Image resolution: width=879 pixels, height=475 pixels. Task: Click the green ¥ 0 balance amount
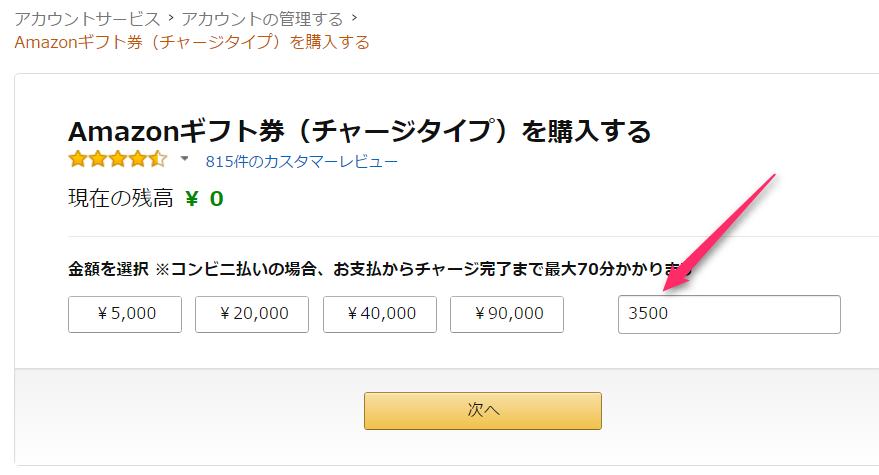(x=204, y=198)
